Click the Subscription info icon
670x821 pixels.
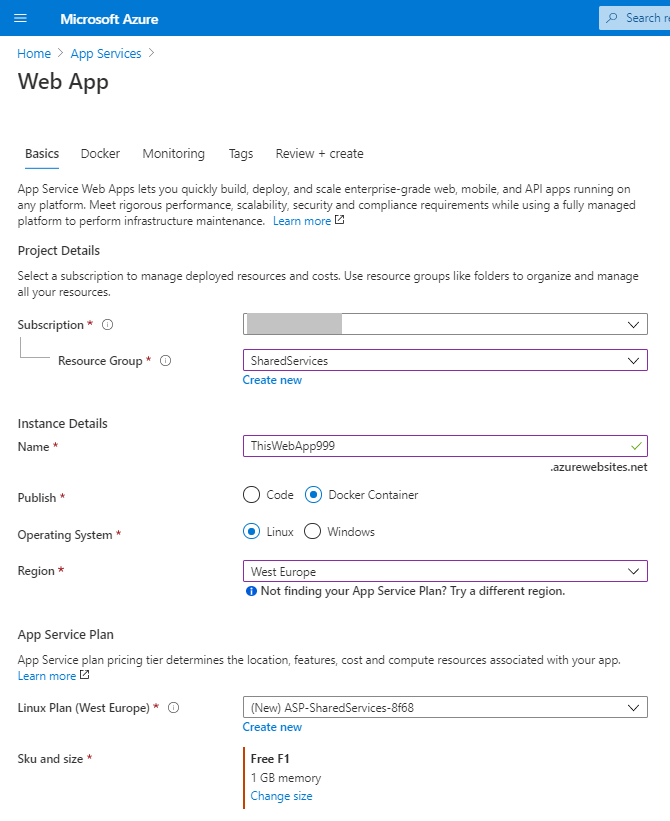point(107,325)
